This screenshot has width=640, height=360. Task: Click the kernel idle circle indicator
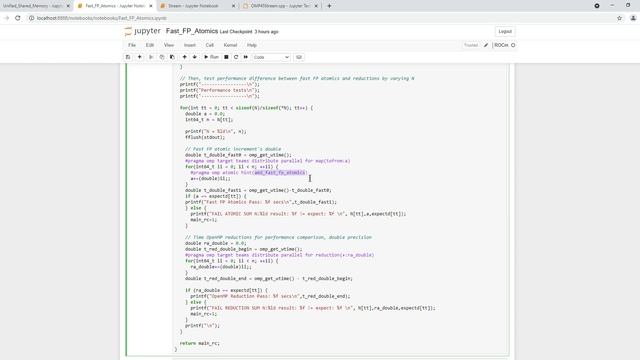click(x=513, y=45)
